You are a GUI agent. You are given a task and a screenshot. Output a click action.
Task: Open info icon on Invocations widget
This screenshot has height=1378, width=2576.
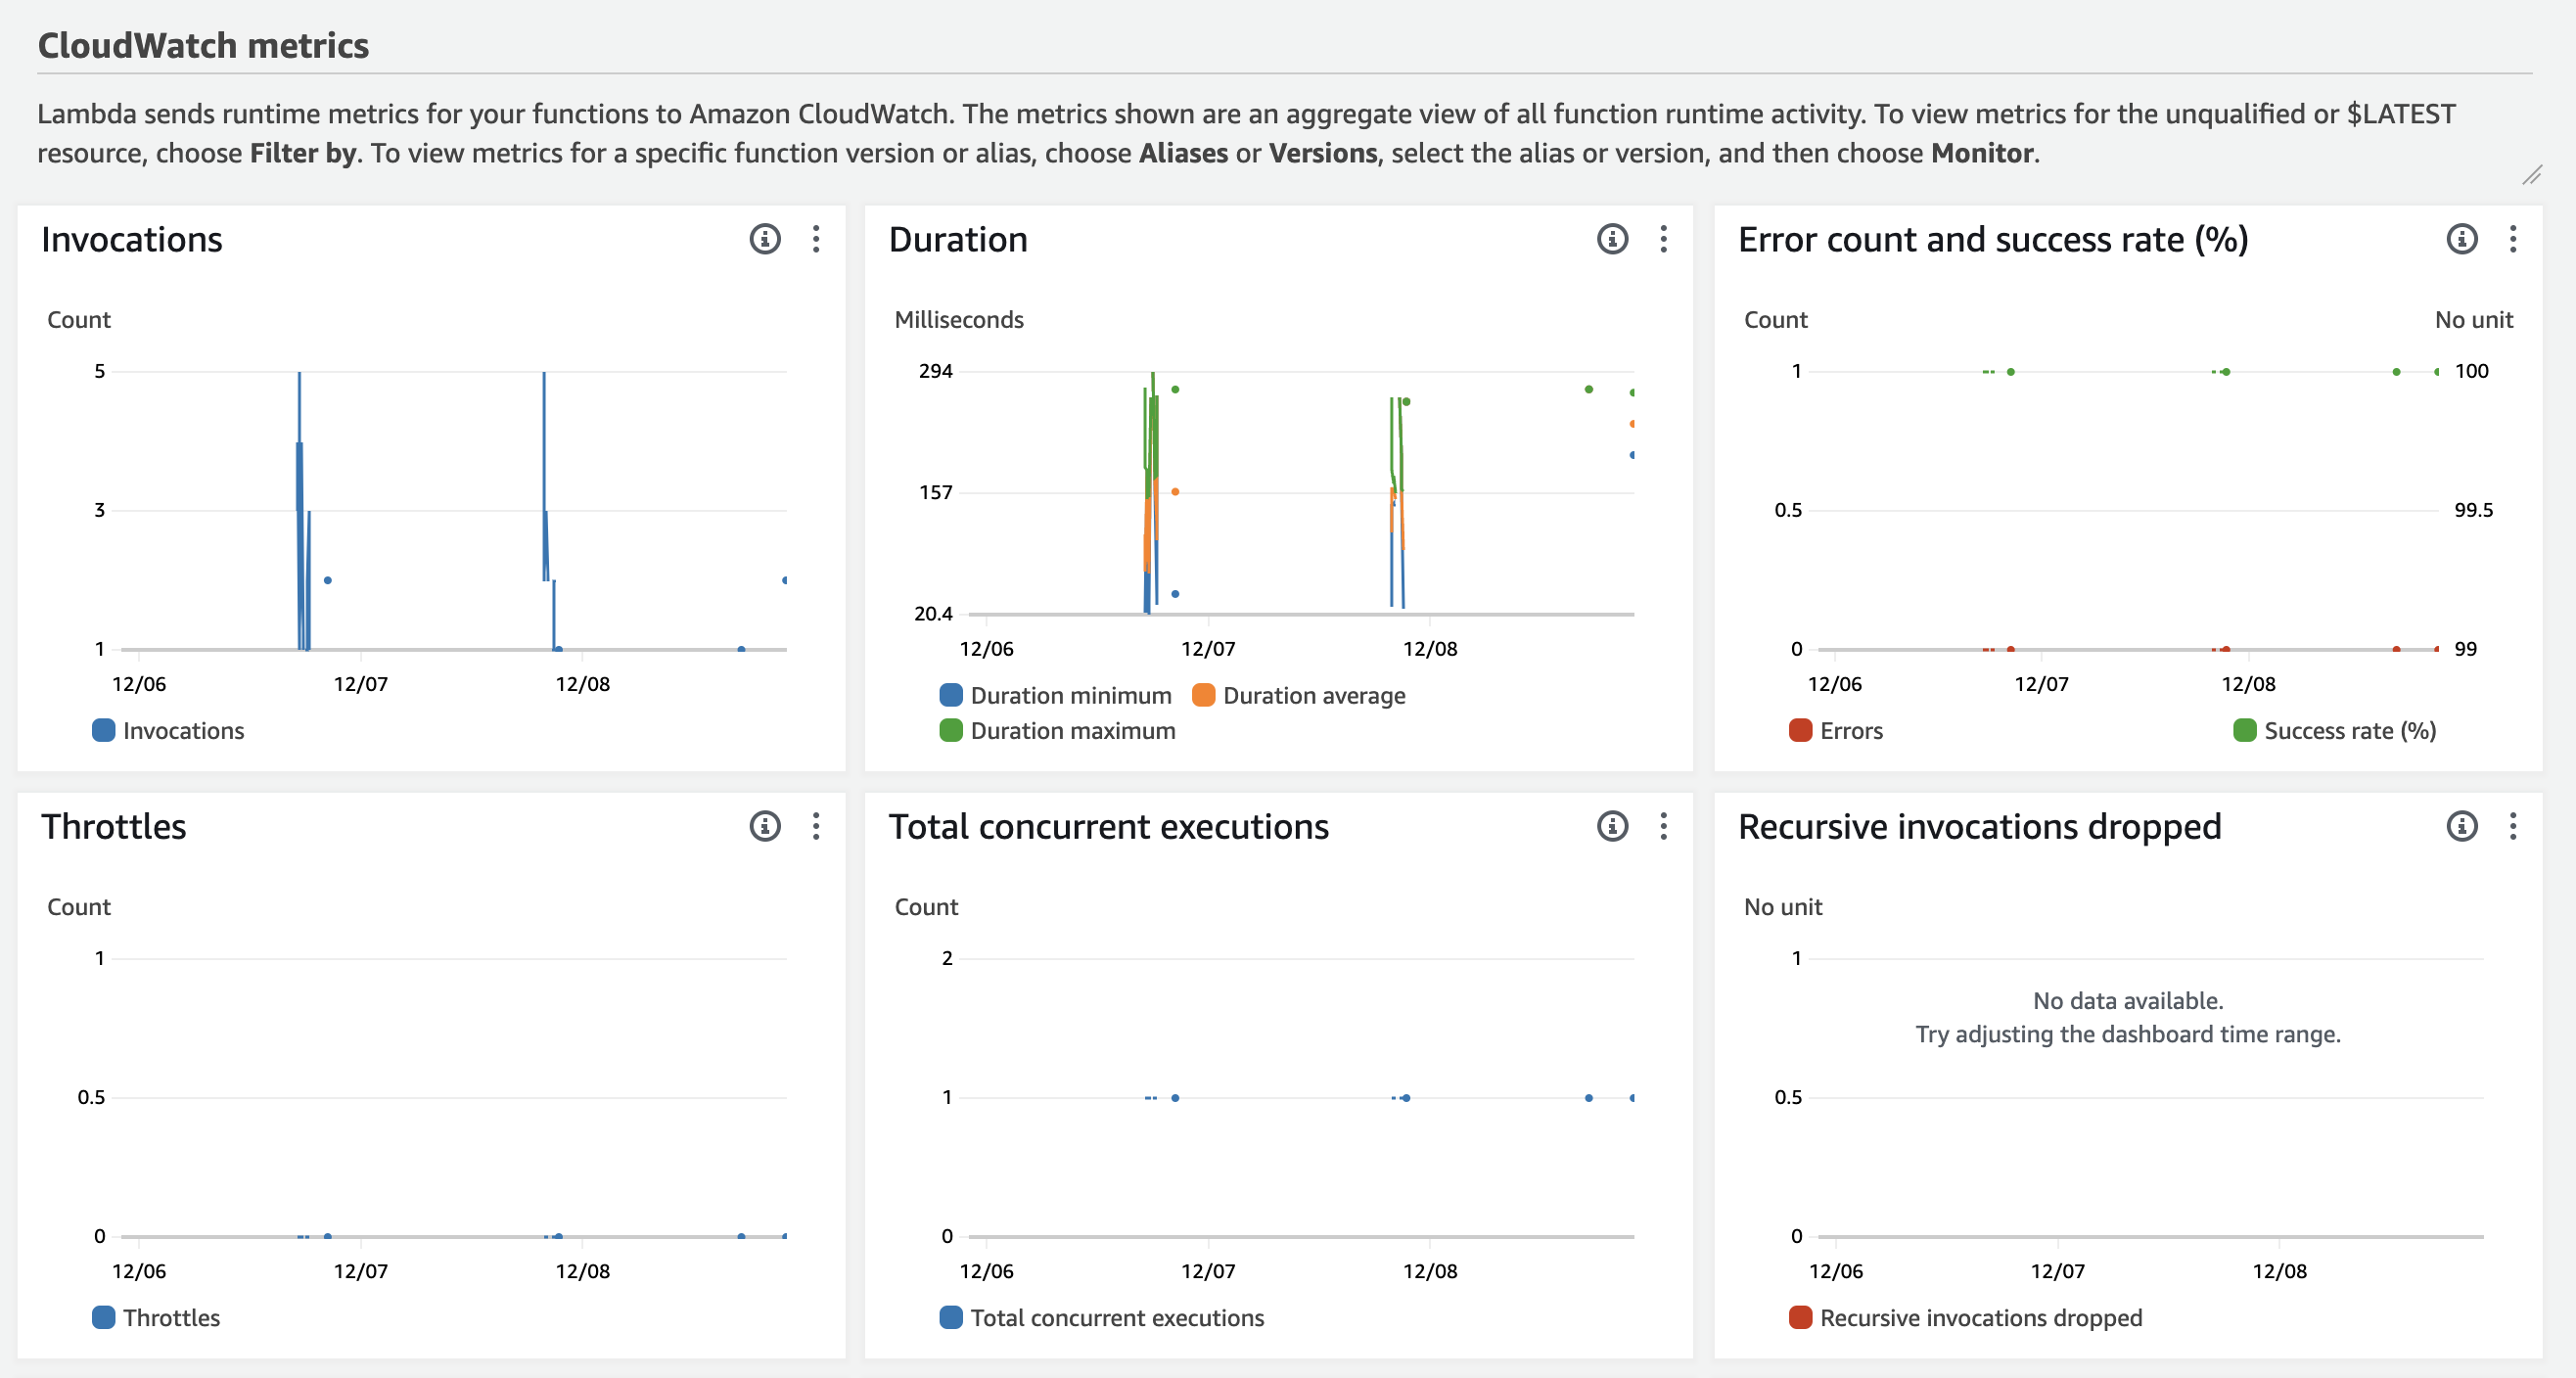coord(765,239)
